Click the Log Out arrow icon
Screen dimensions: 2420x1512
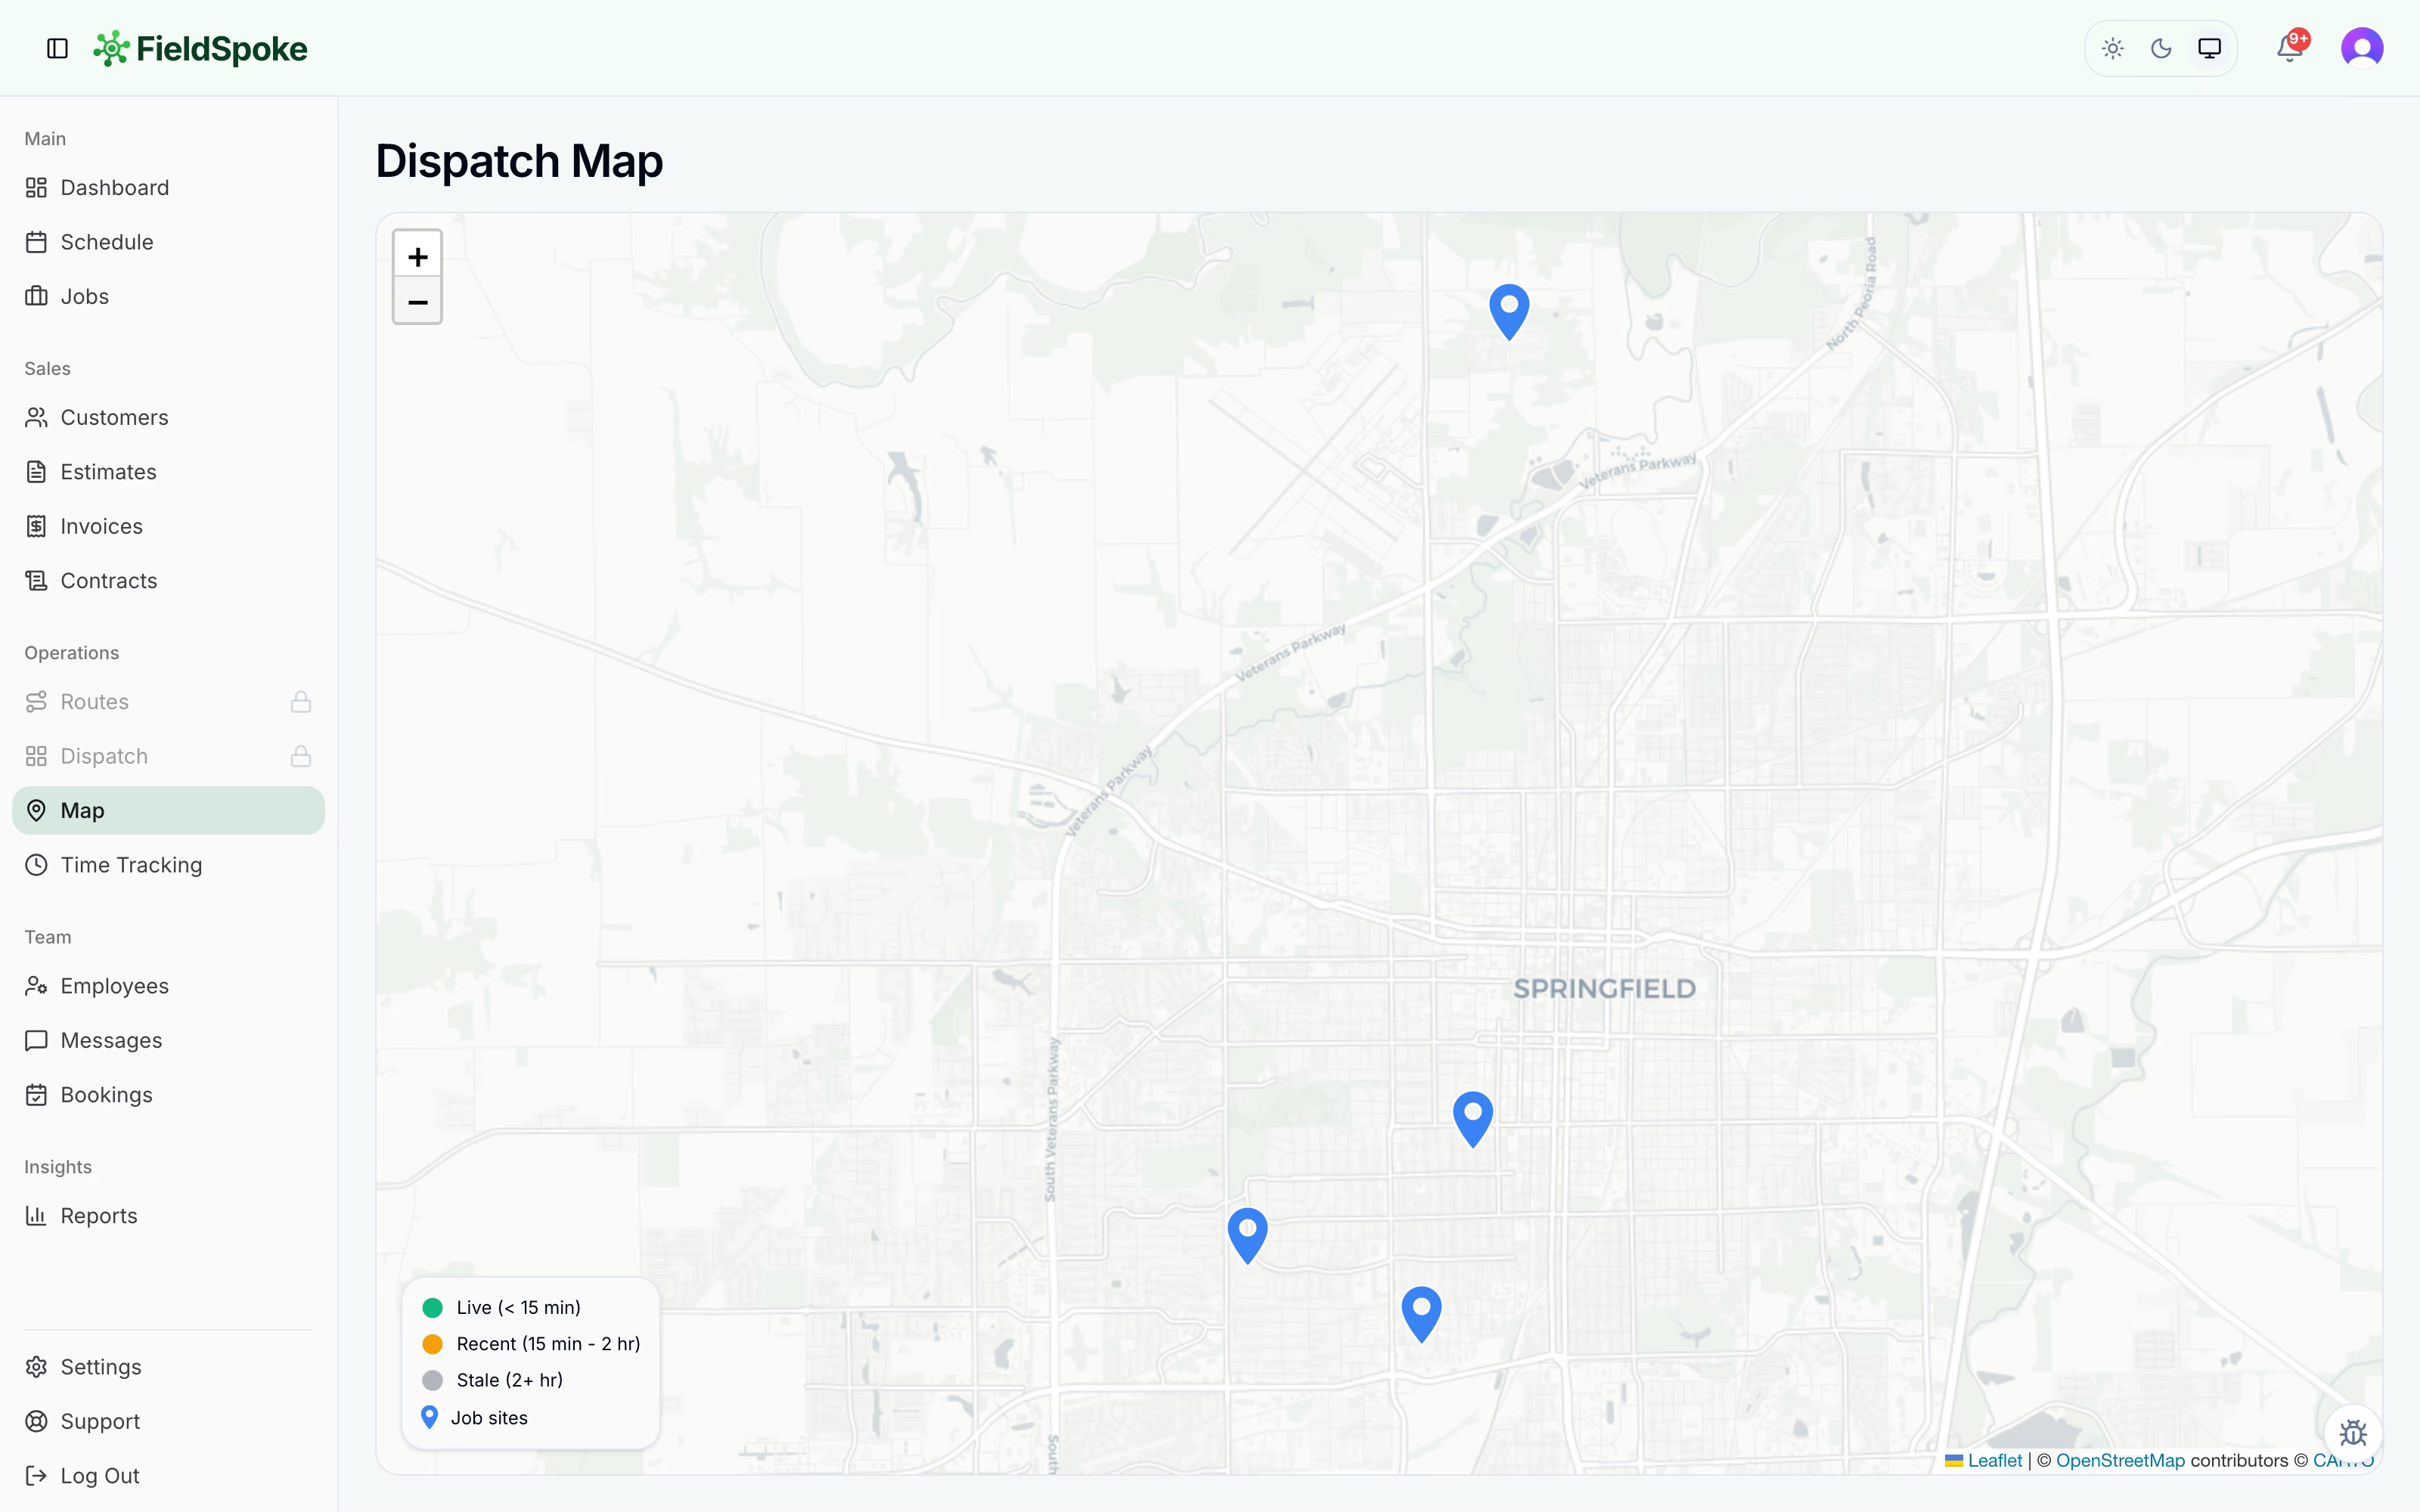[x=36, y=1476]
